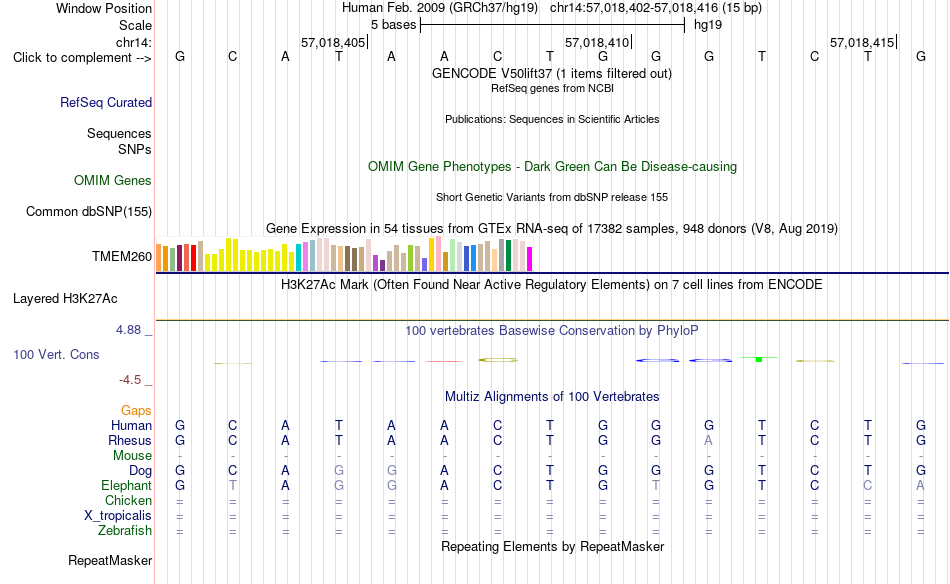Click the bright green PhyloP conservation marker
The height and width of the screenshot is (584, 950).
point(759,360)
